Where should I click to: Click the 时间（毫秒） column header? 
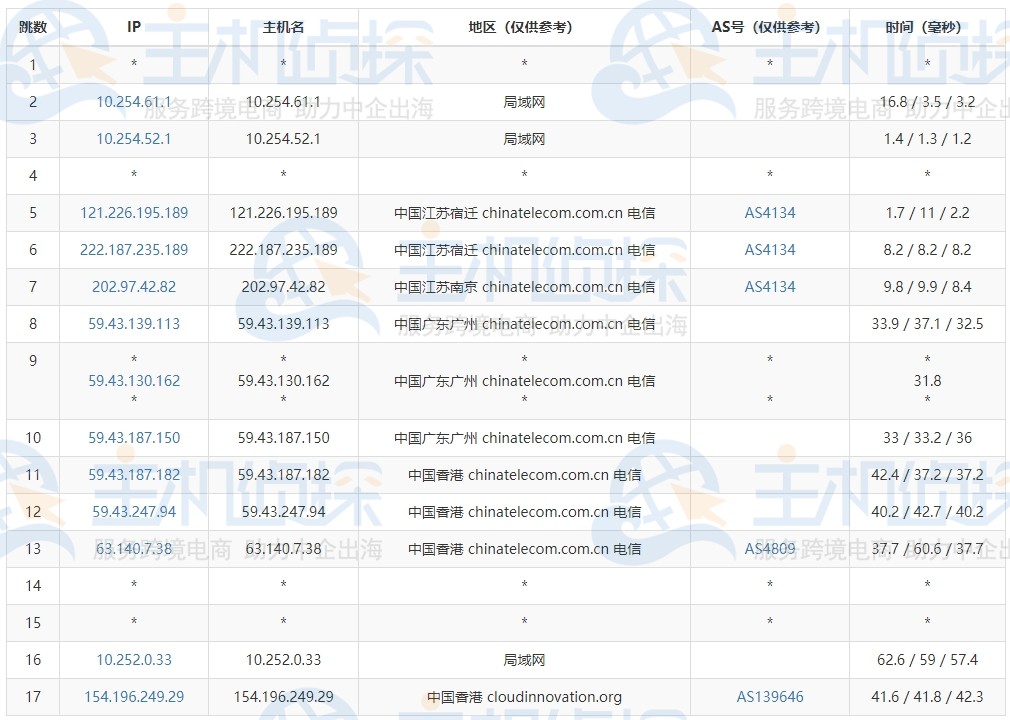[927, 28]
